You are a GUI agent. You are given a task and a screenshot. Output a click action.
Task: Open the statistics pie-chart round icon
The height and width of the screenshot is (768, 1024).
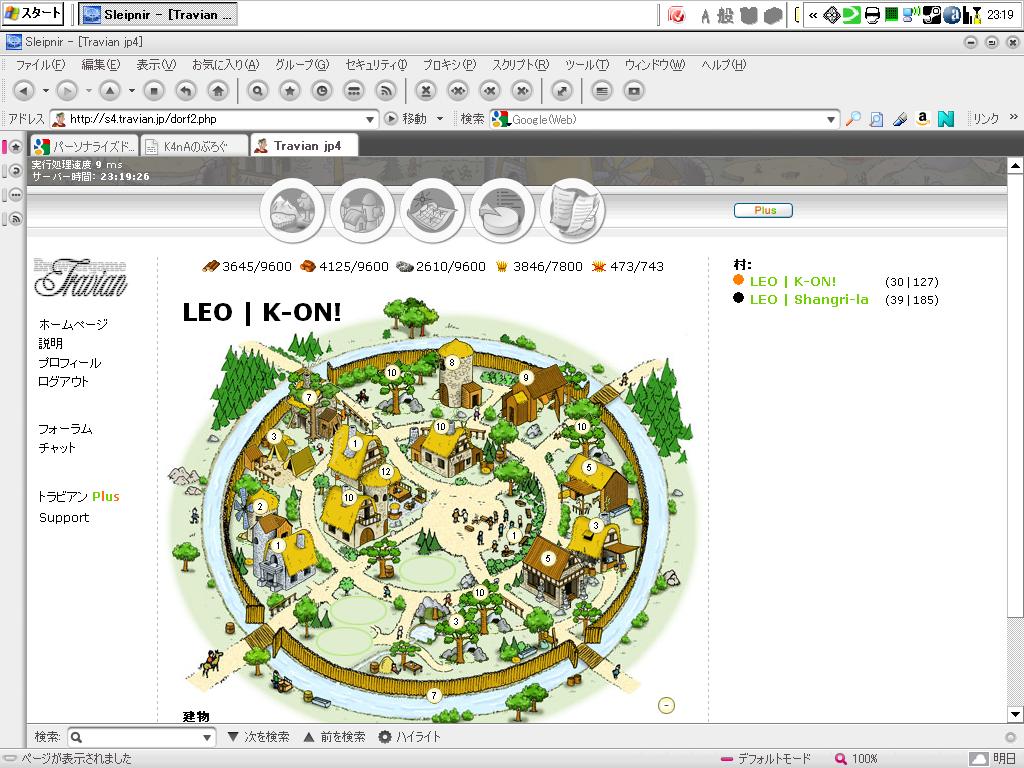pyautogui.click(x=502, y=210)
